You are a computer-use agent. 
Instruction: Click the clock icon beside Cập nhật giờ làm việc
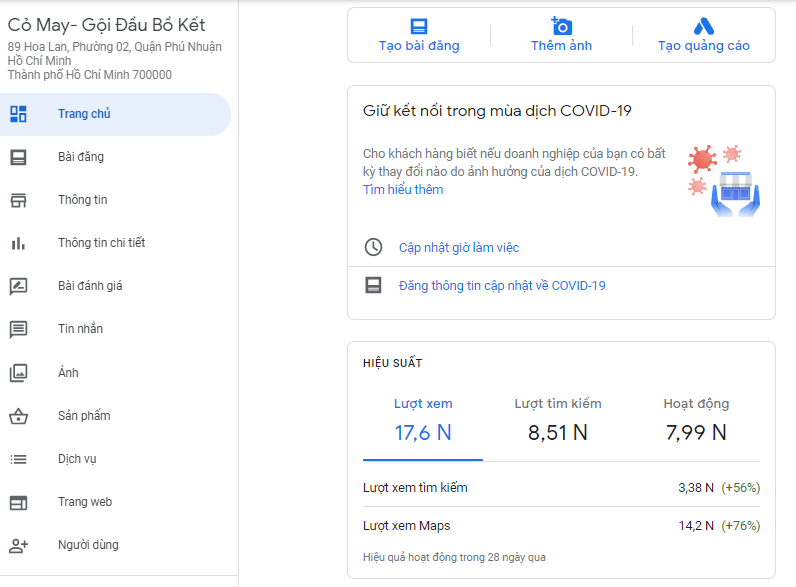(373, 247)
